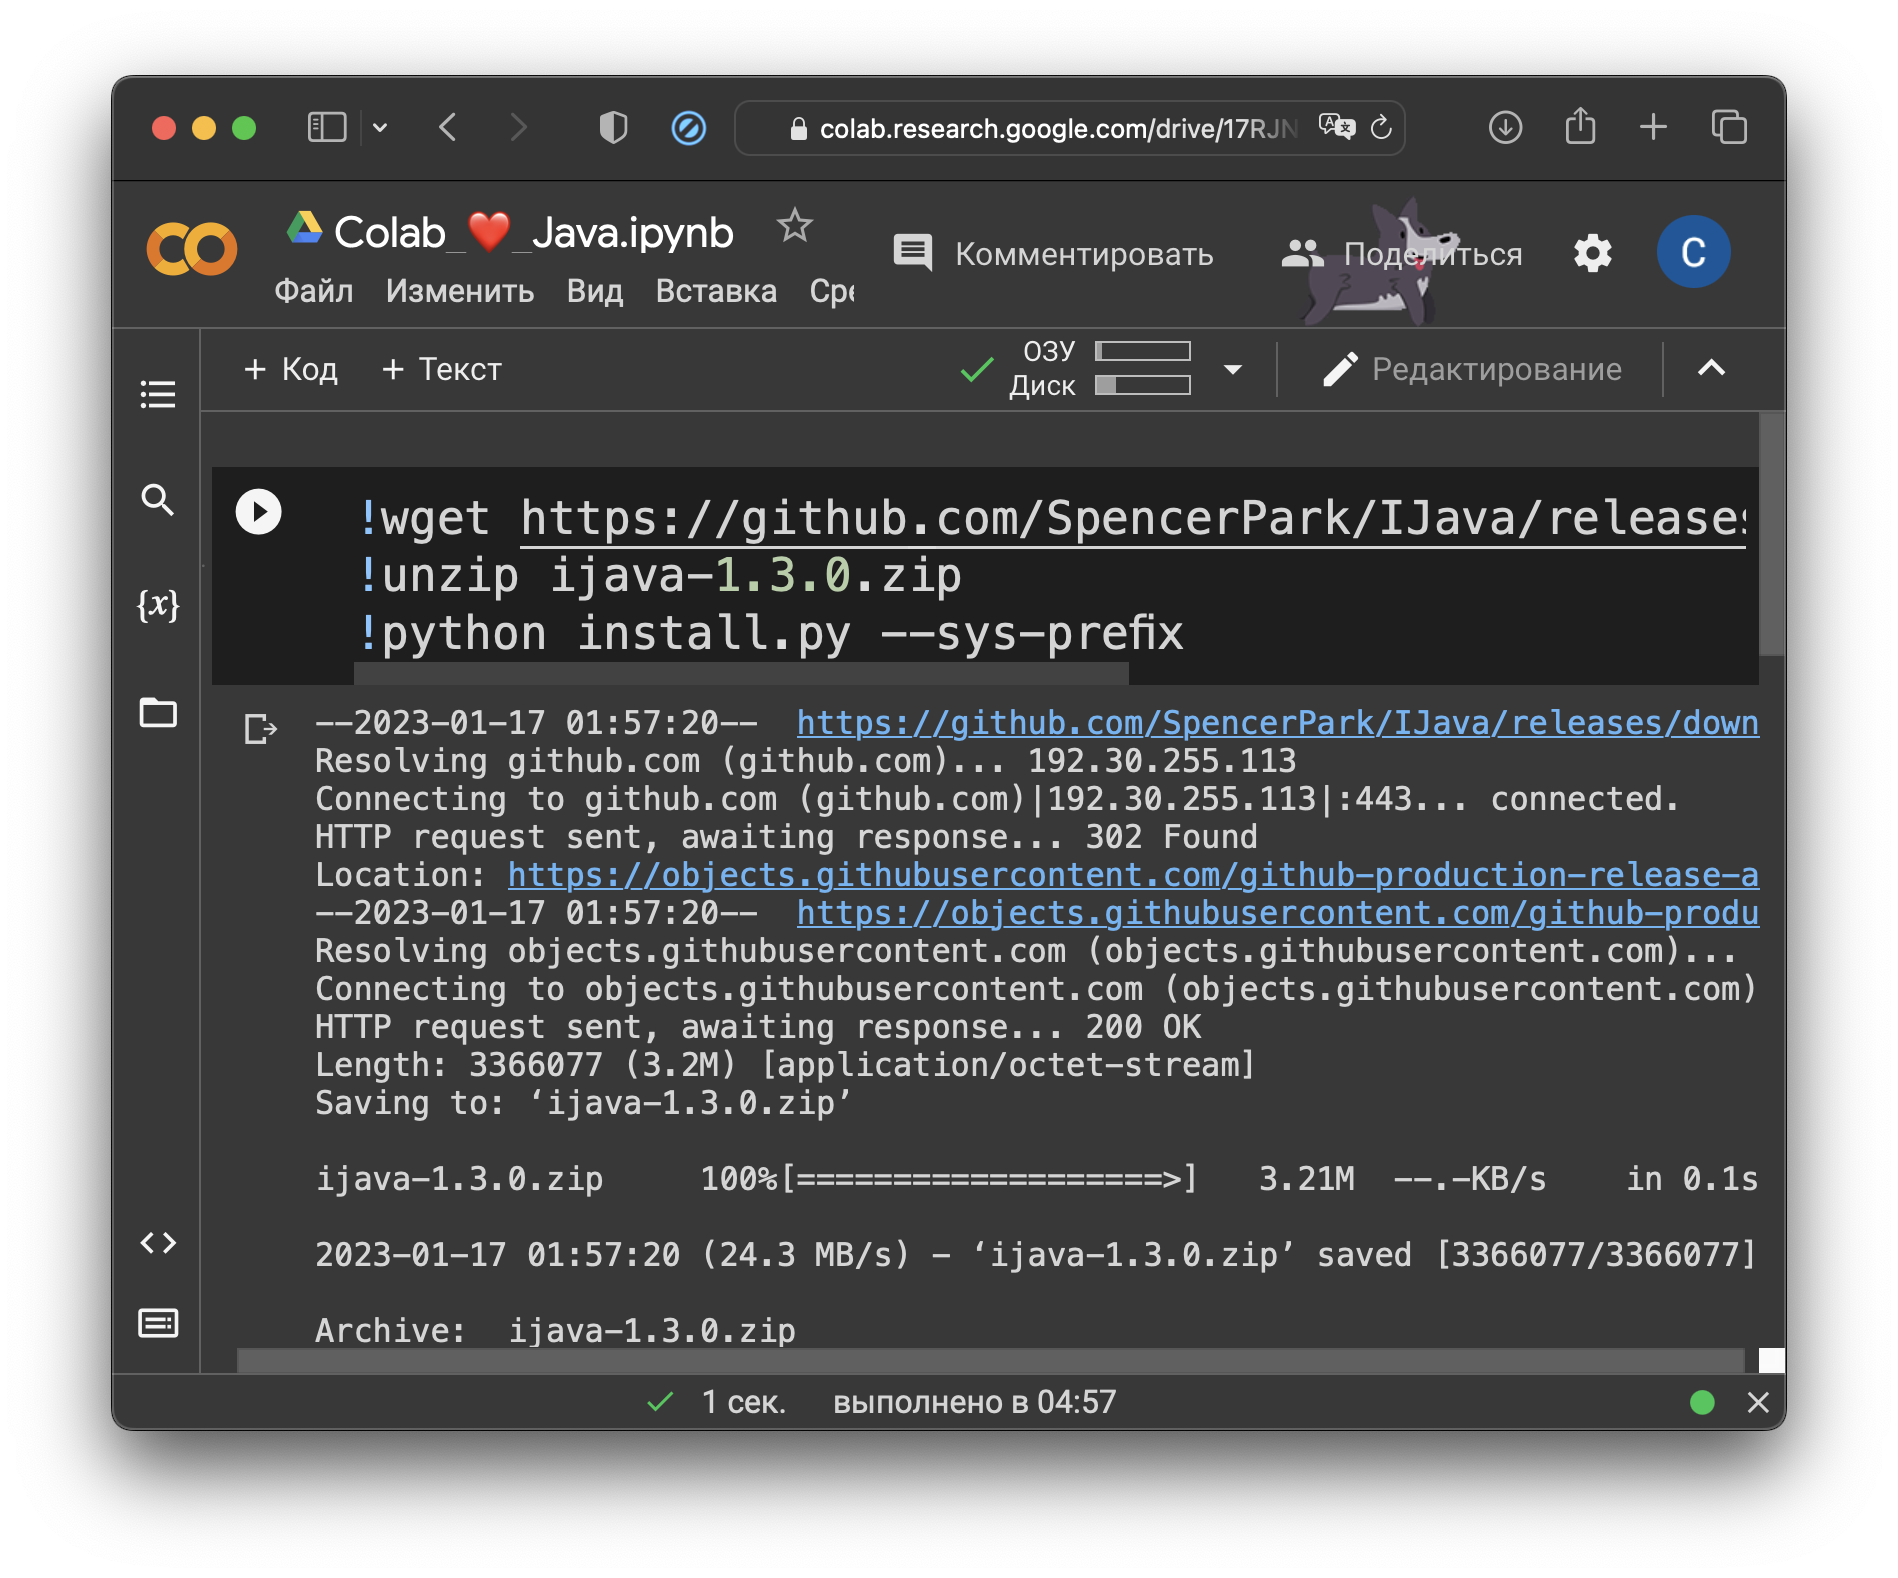Expand the Safari tab group dropdown
This screenshot has height=1578, width=1898.
(380, 128)
